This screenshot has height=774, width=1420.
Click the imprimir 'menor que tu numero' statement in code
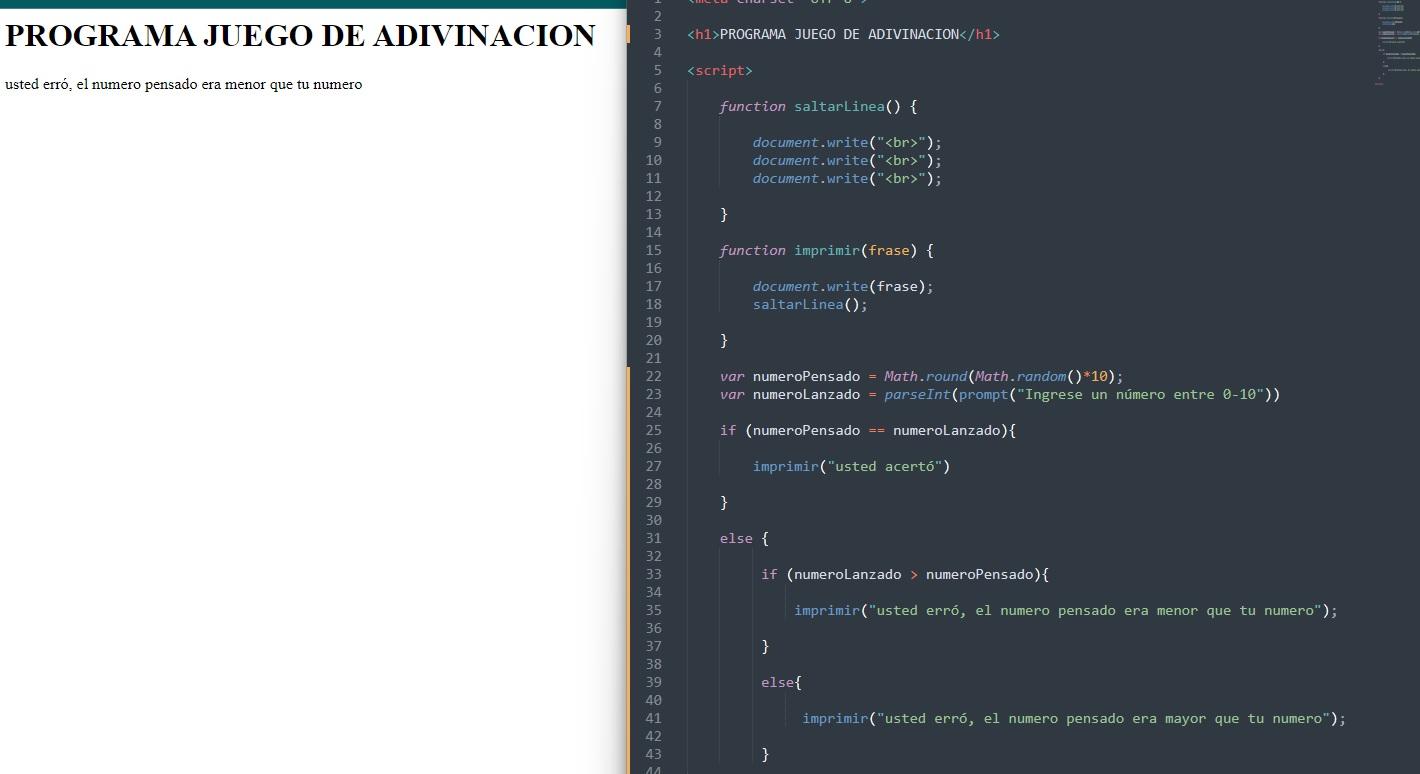(x=1066, y=610)
